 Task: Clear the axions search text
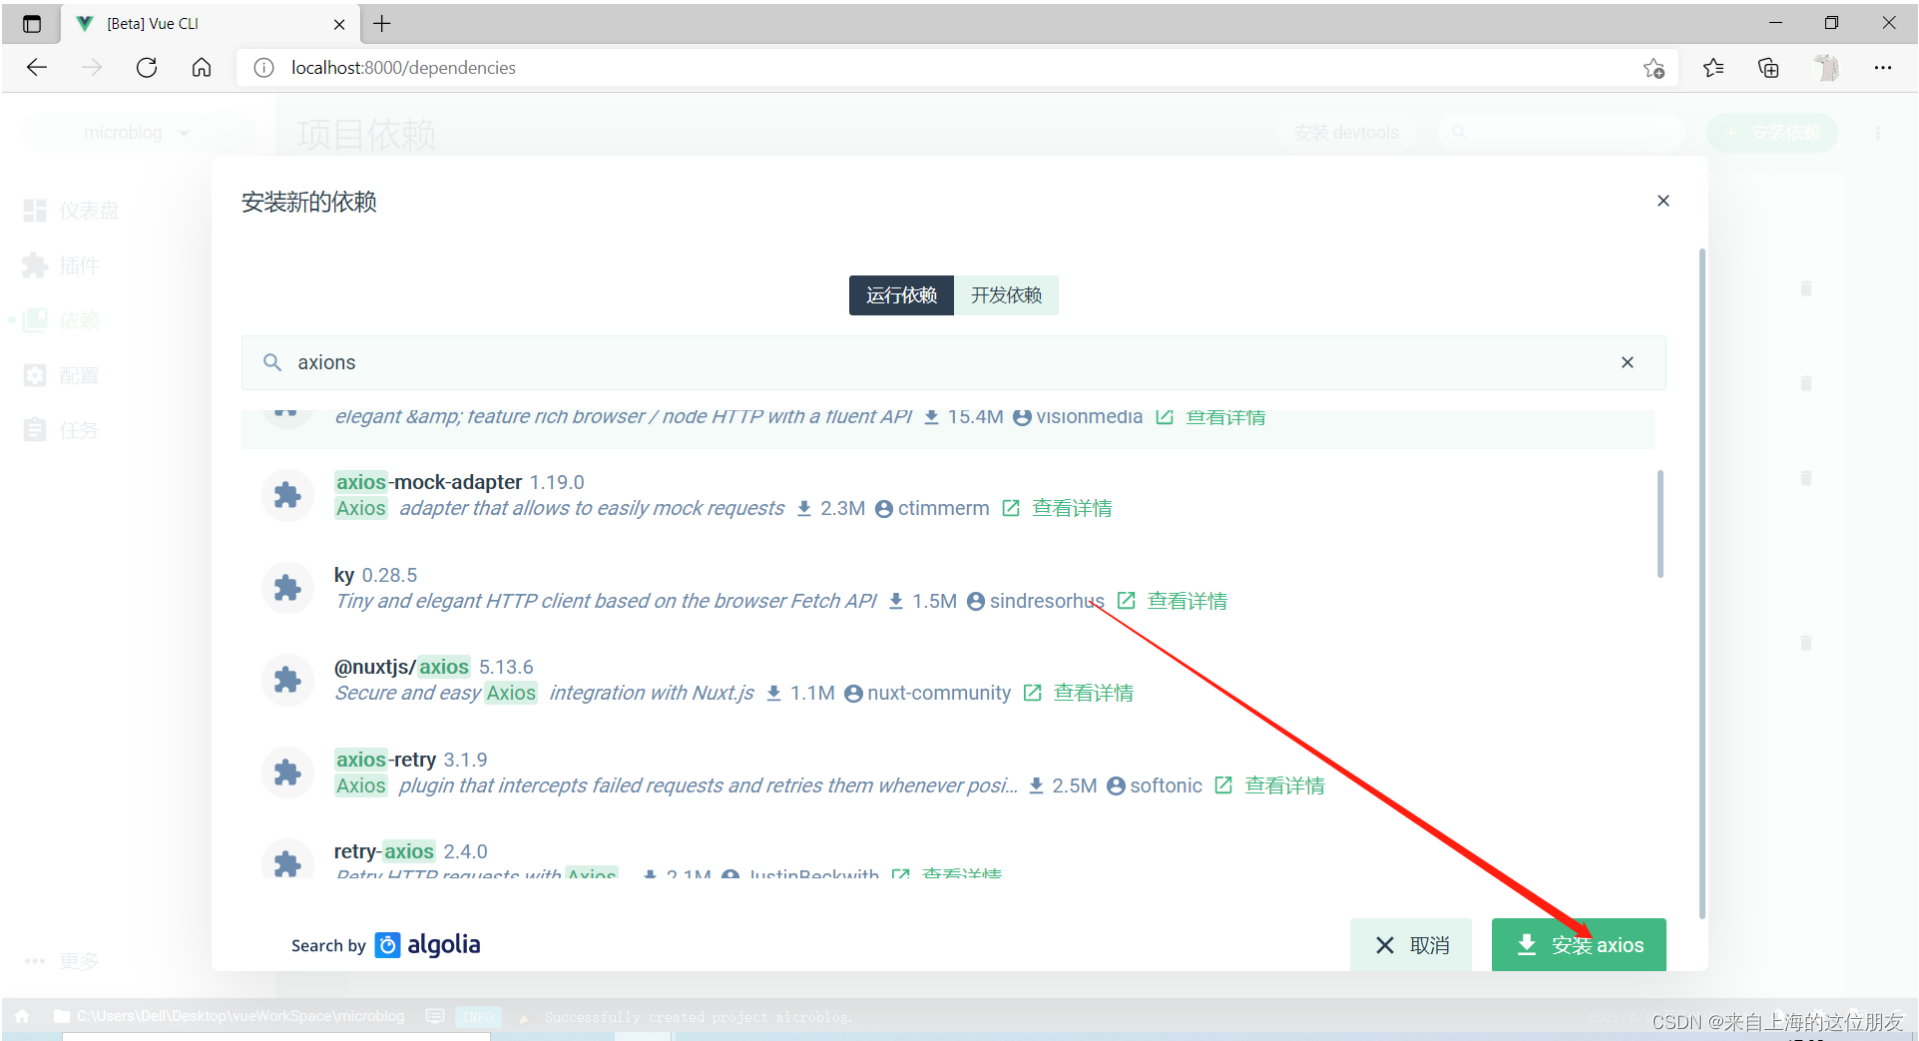pyautogui.click(x=1627, y=362)
